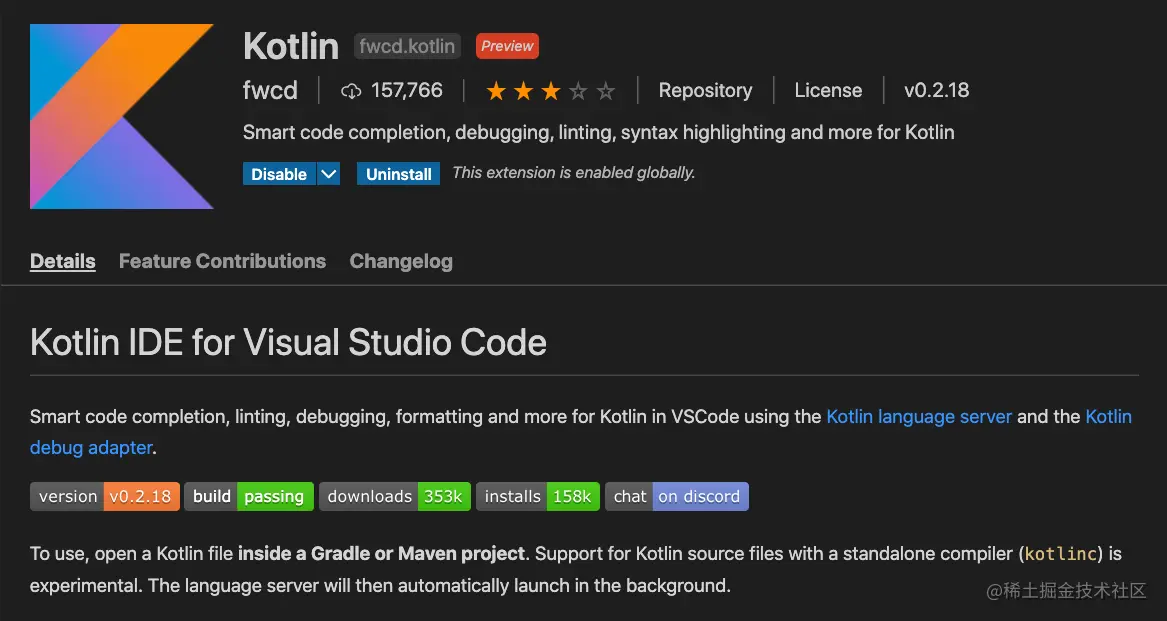Image resolution: width=1167 pixels, height=621 pixels.
Task: Open the License link
Action: click(828, 90)
